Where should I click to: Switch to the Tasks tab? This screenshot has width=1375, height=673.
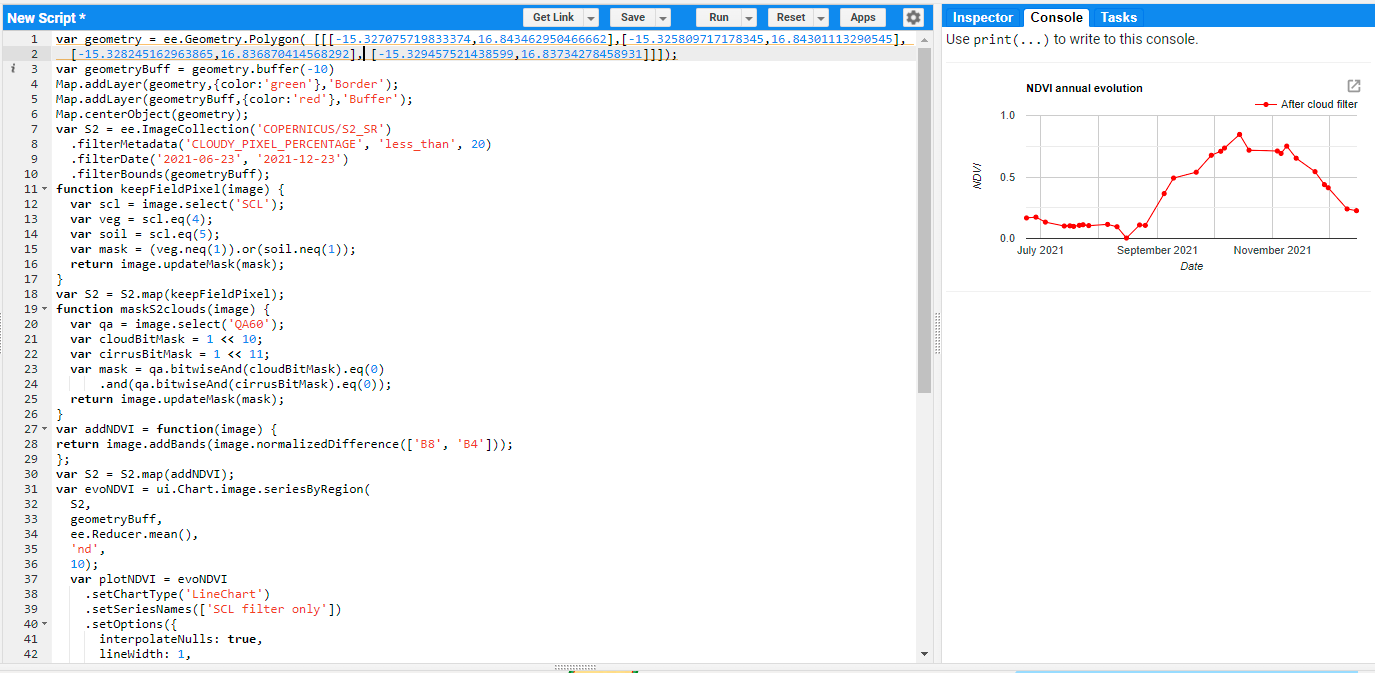pos(1118,17)
